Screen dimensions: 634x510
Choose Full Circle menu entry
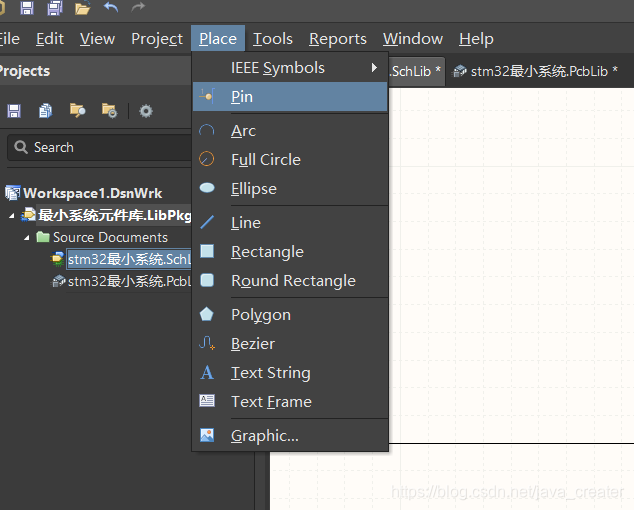pyautogui.click(x=290, y=160)
